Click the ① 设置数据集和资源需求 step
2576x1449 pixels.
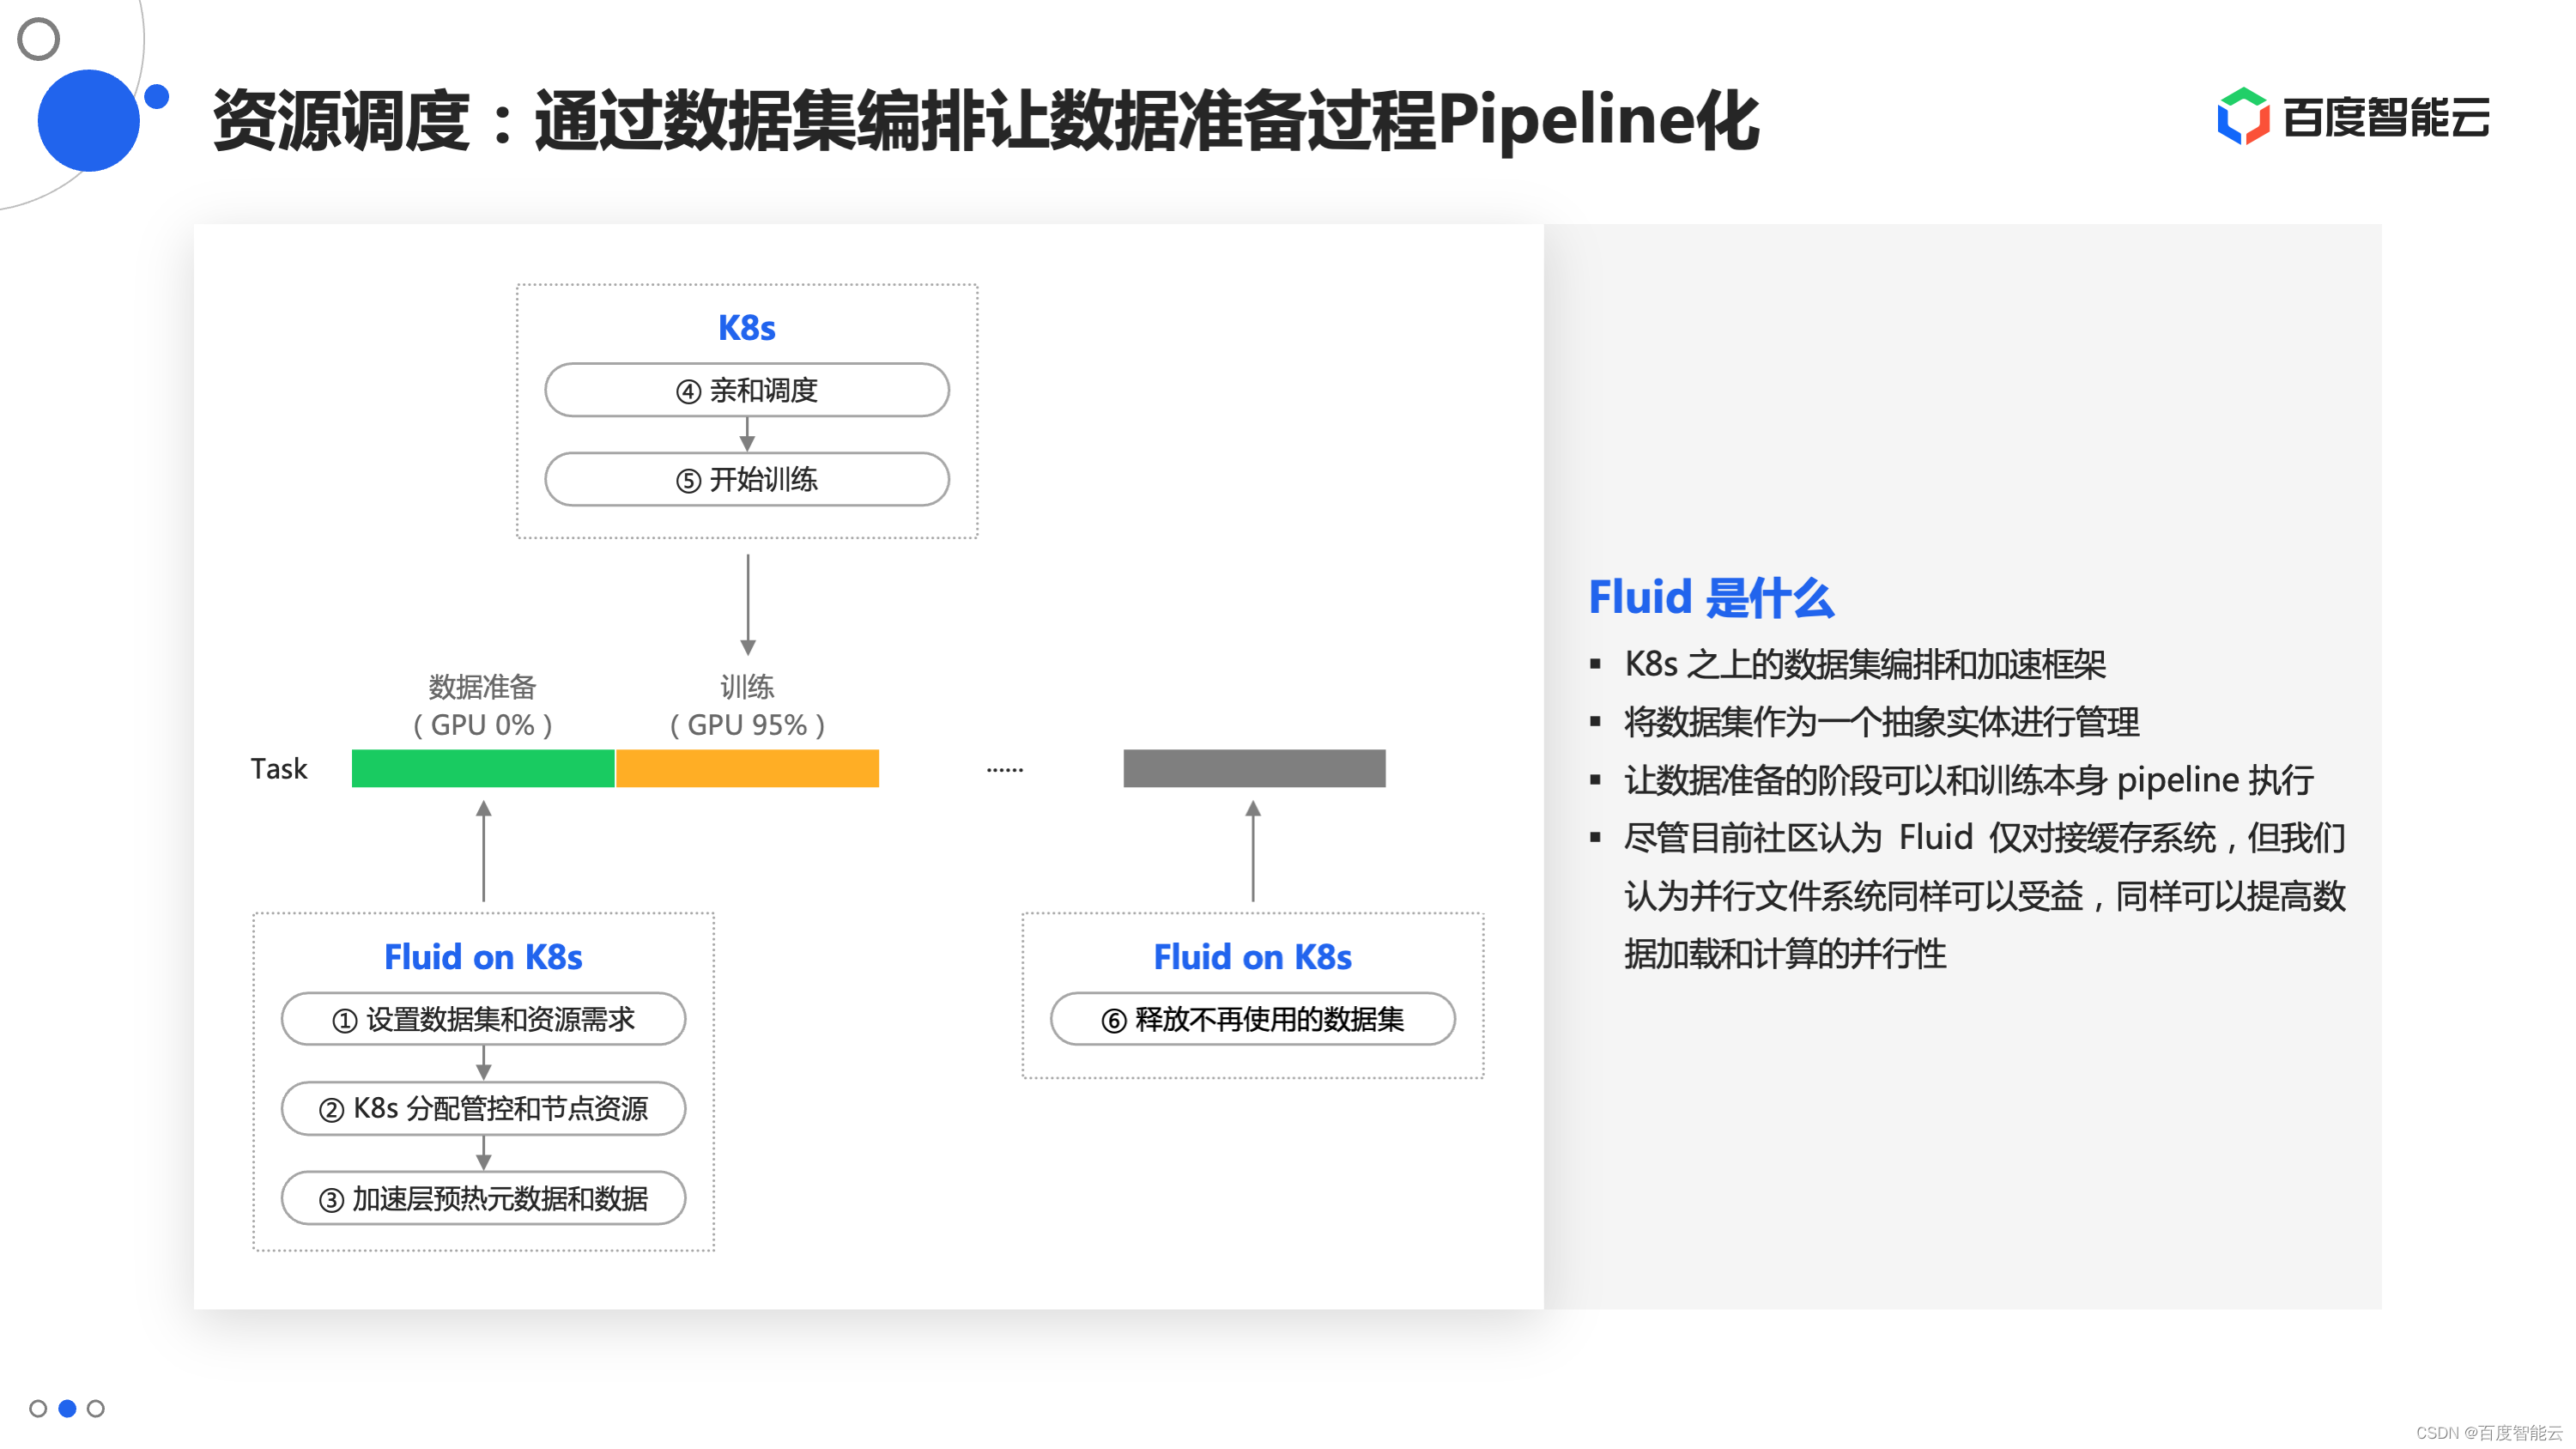coord(484,1019)
